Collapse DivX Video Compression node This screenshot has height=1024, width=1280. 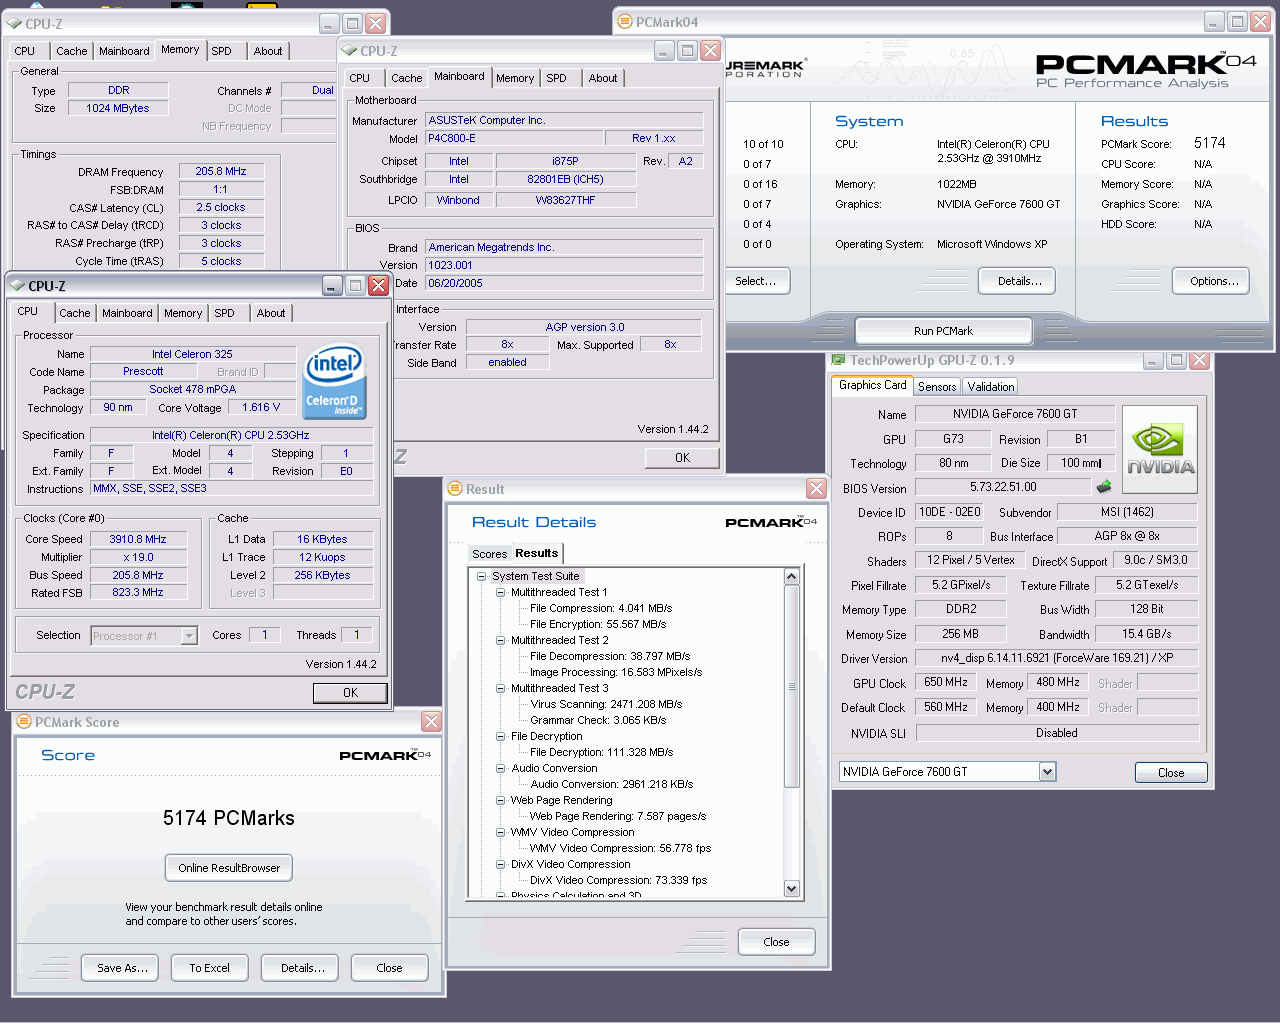pos(501,864)
